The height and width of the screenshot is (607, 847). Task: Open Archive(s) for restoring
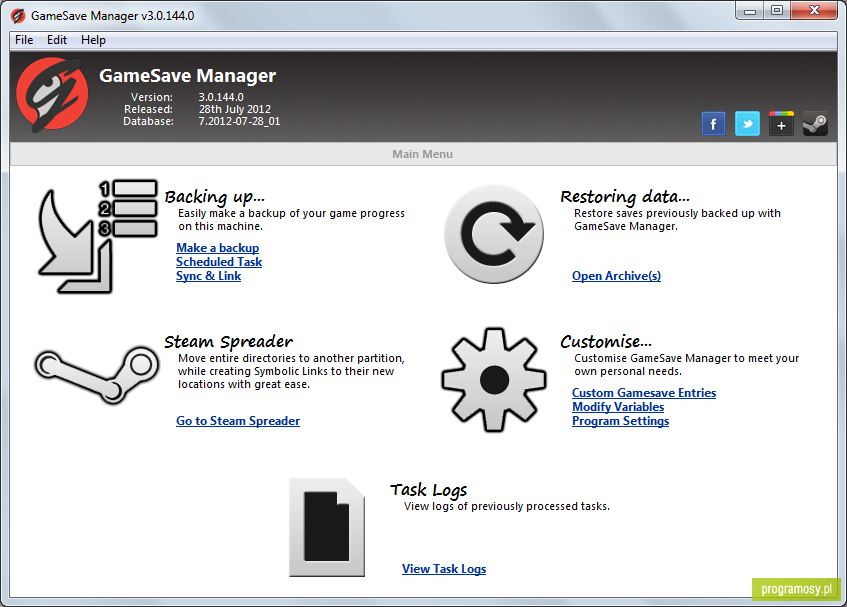(x=616, y=276)
